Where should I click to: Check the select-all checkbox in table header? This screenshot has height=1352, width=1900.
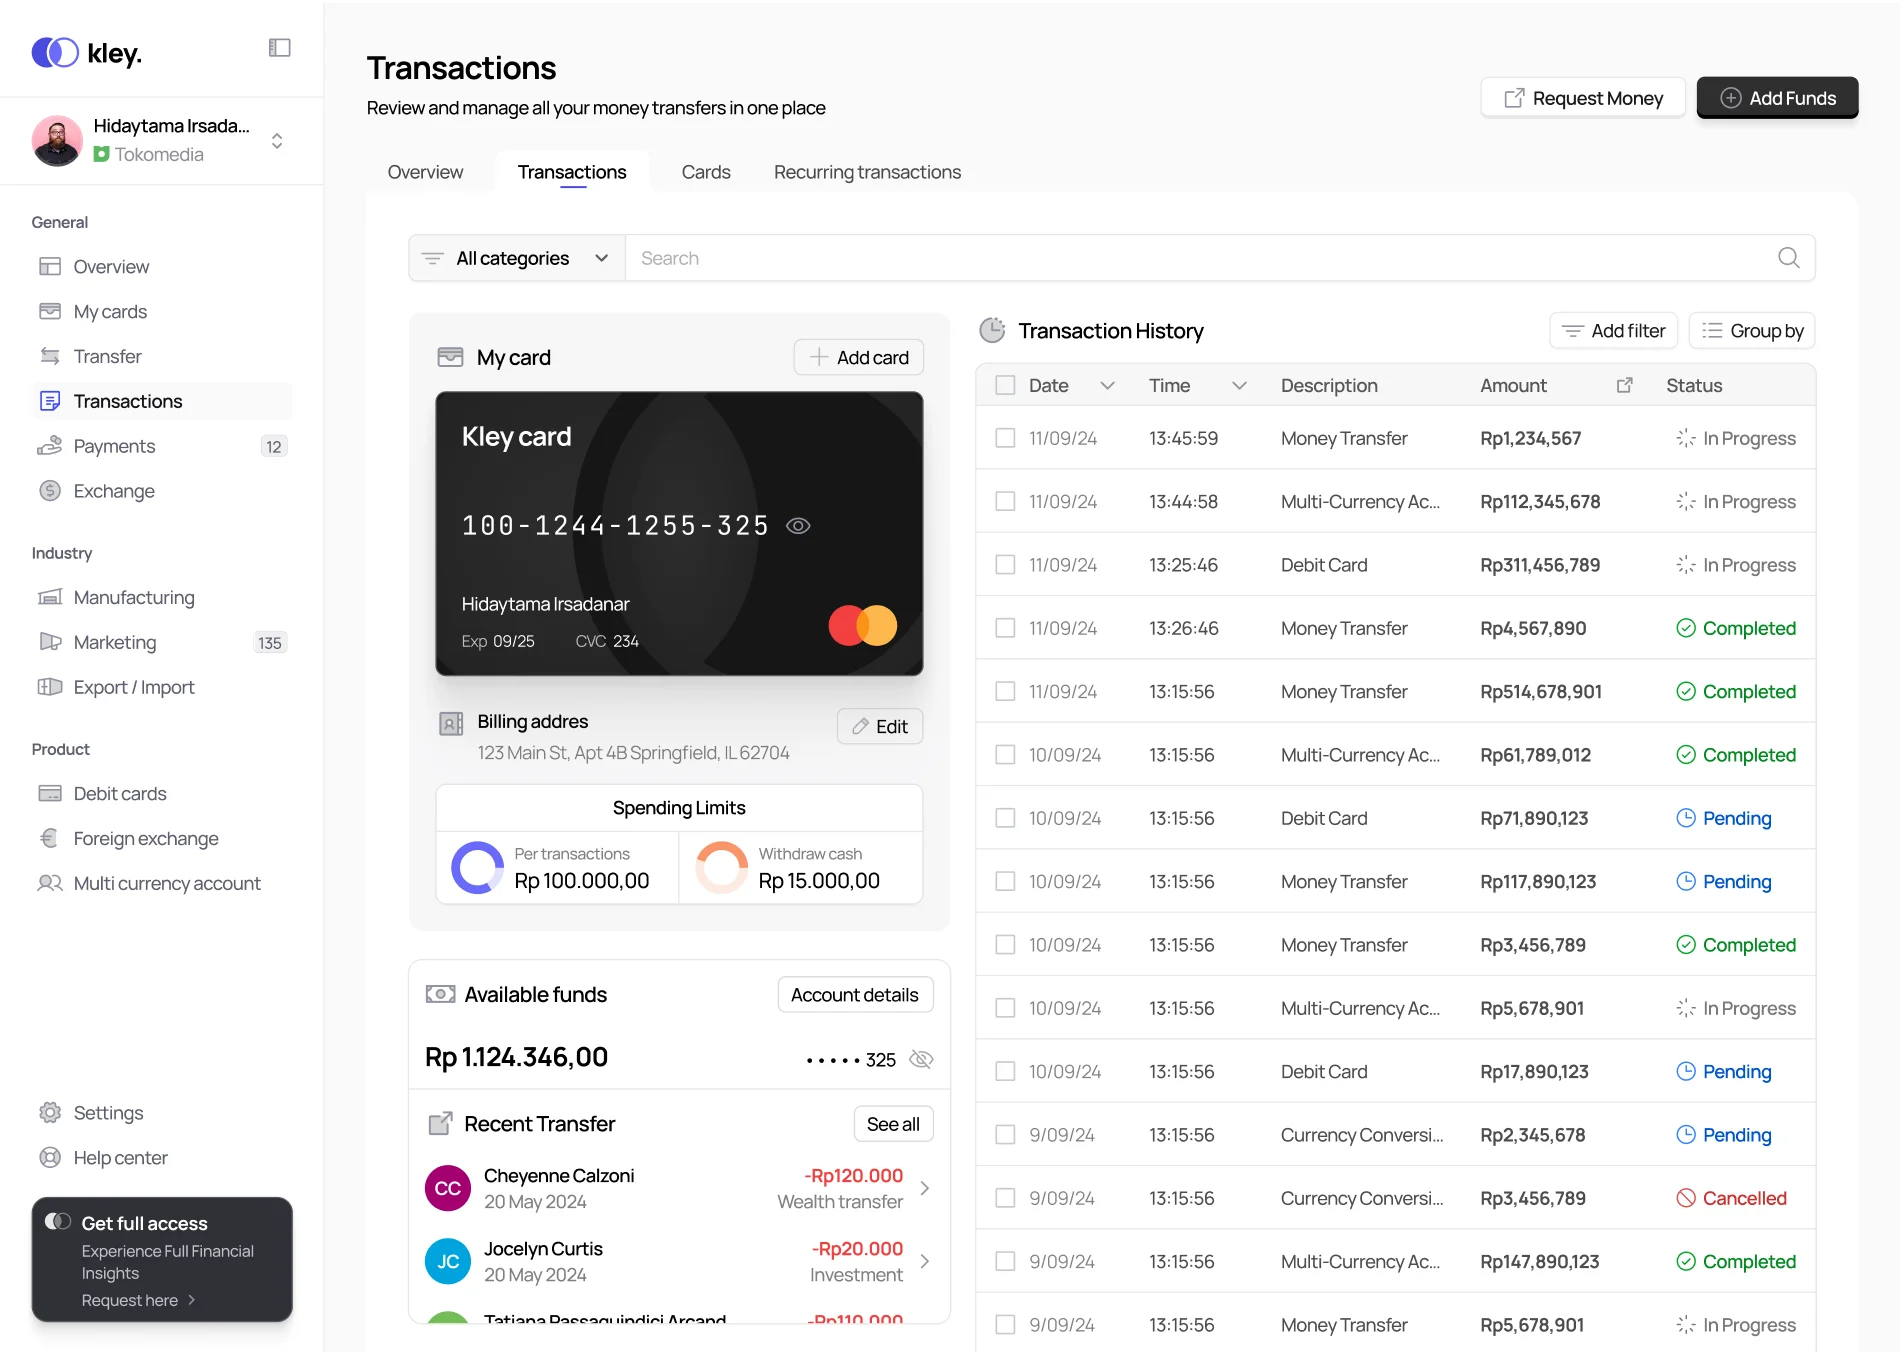coord(1005,386)
